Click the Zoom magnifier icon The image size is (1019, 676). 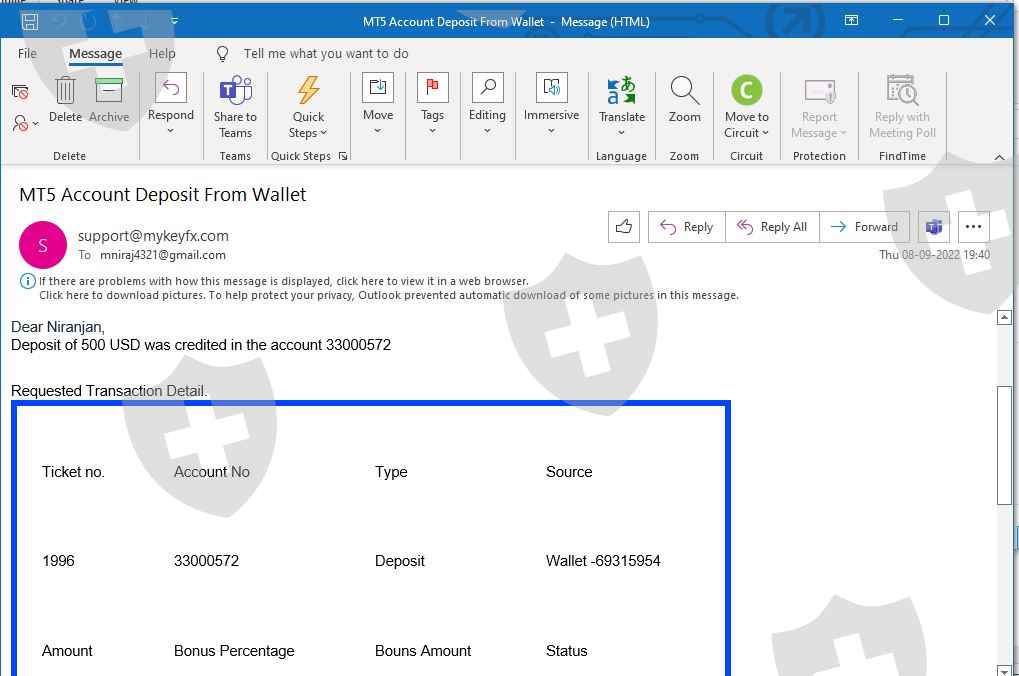[x=684, y=92]
